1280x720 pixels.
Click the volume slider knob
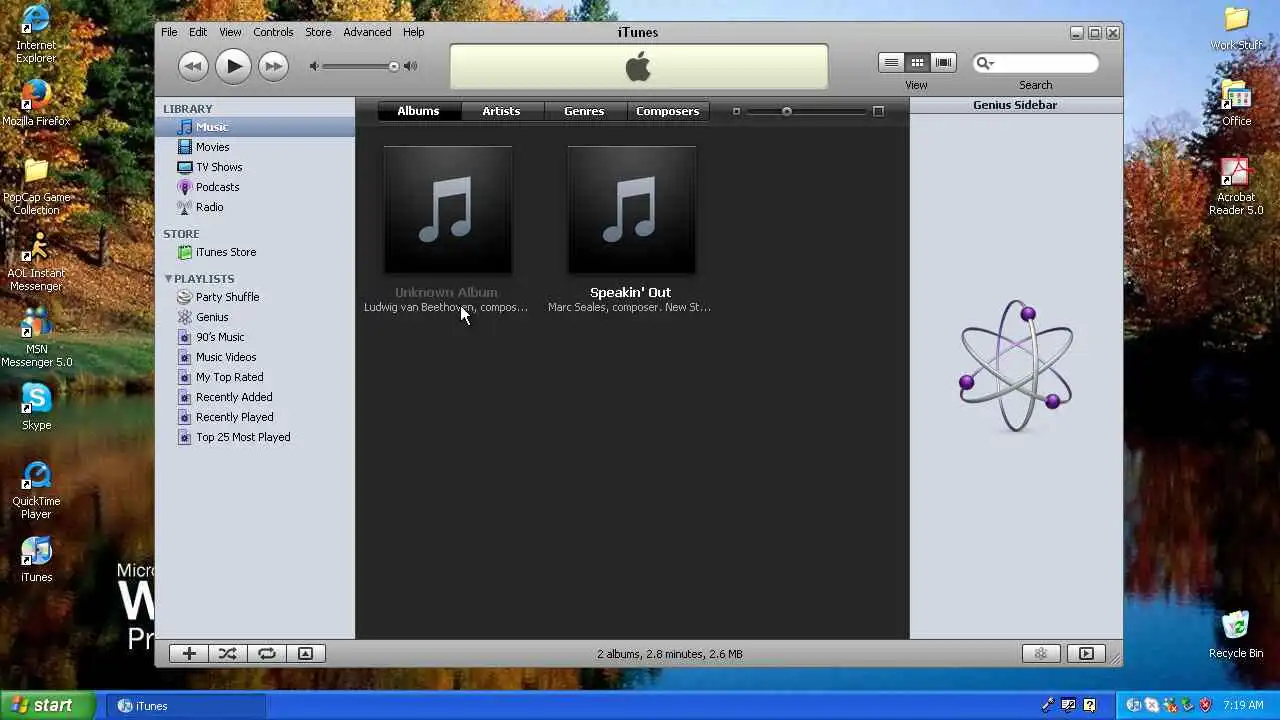click(394, 66)
